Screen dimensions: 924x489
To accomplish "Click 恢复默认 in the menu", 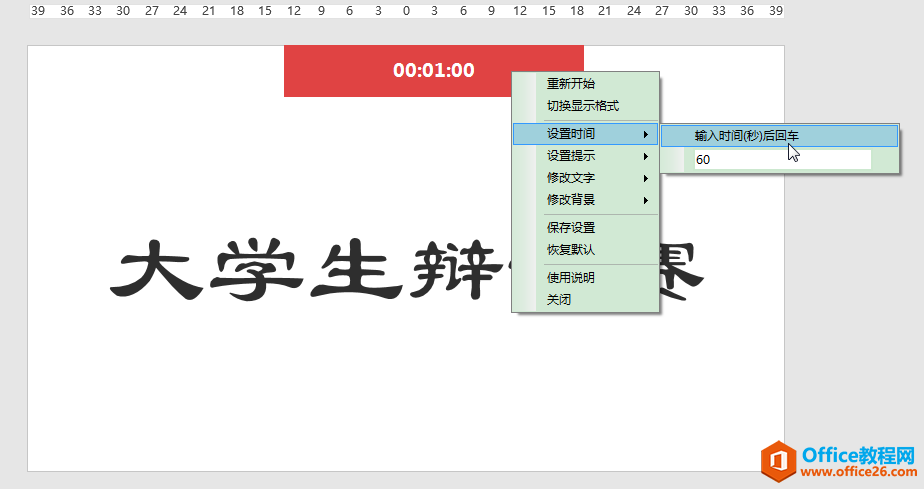I will coord(585,250).
